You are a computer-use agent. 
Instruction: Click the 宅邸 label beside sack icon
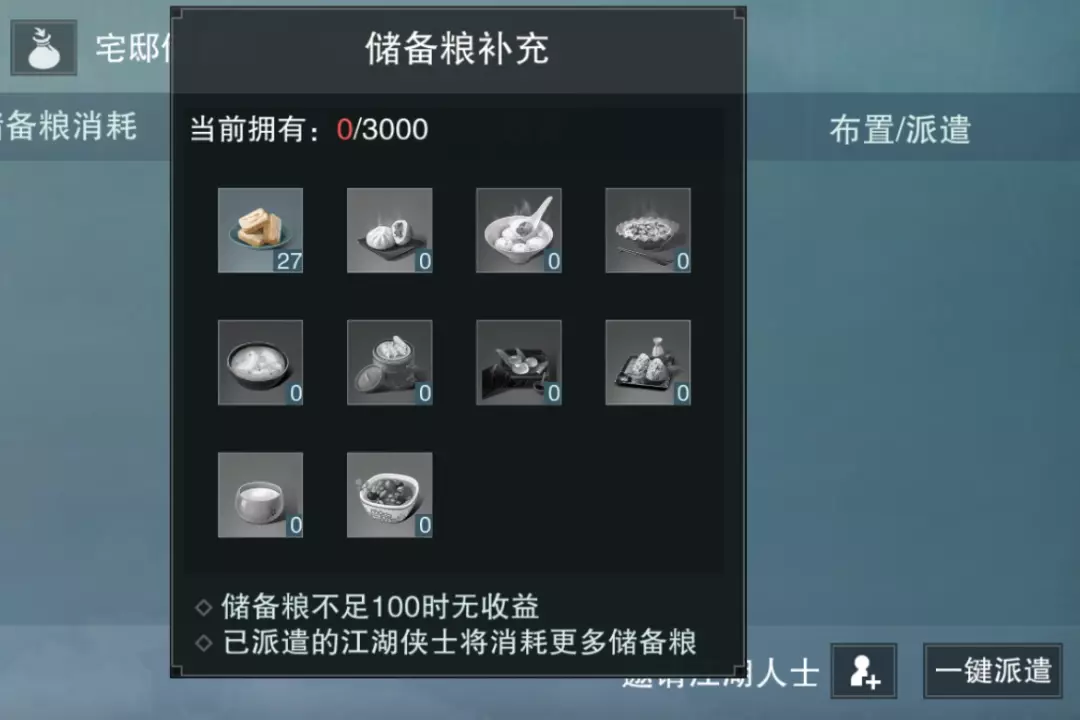[x=132, y=49]
